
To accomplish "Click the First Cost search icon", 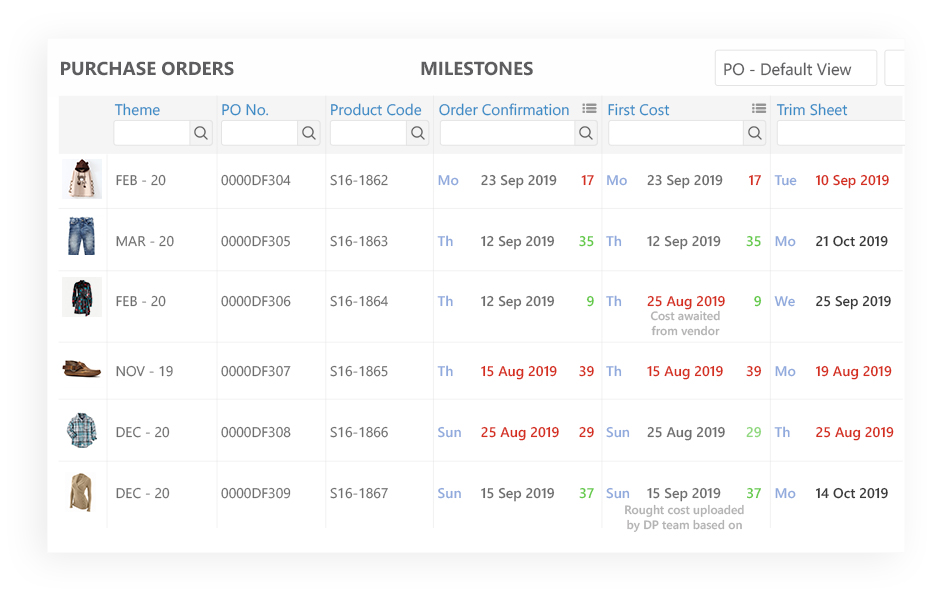I will [x=754, y=133].
